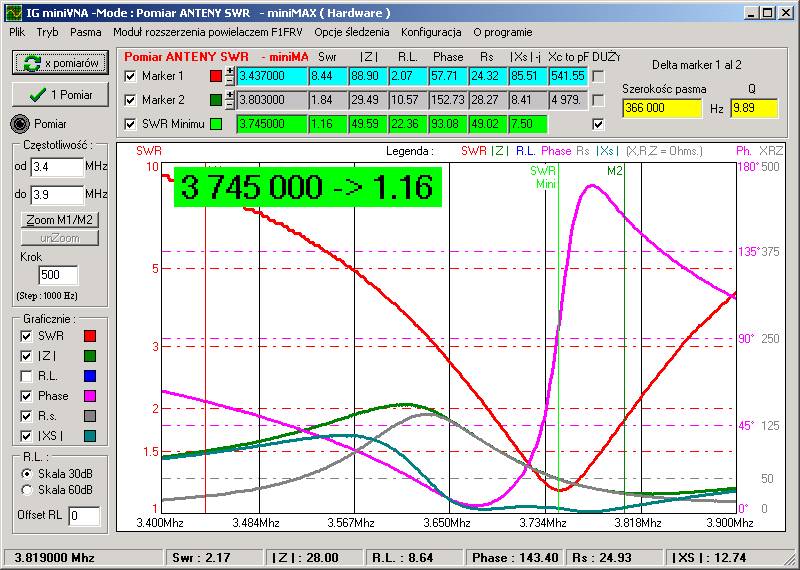Click the '1 Pomiar' green checkmark button
Screen dimensions: 800x570
[60, 95]
